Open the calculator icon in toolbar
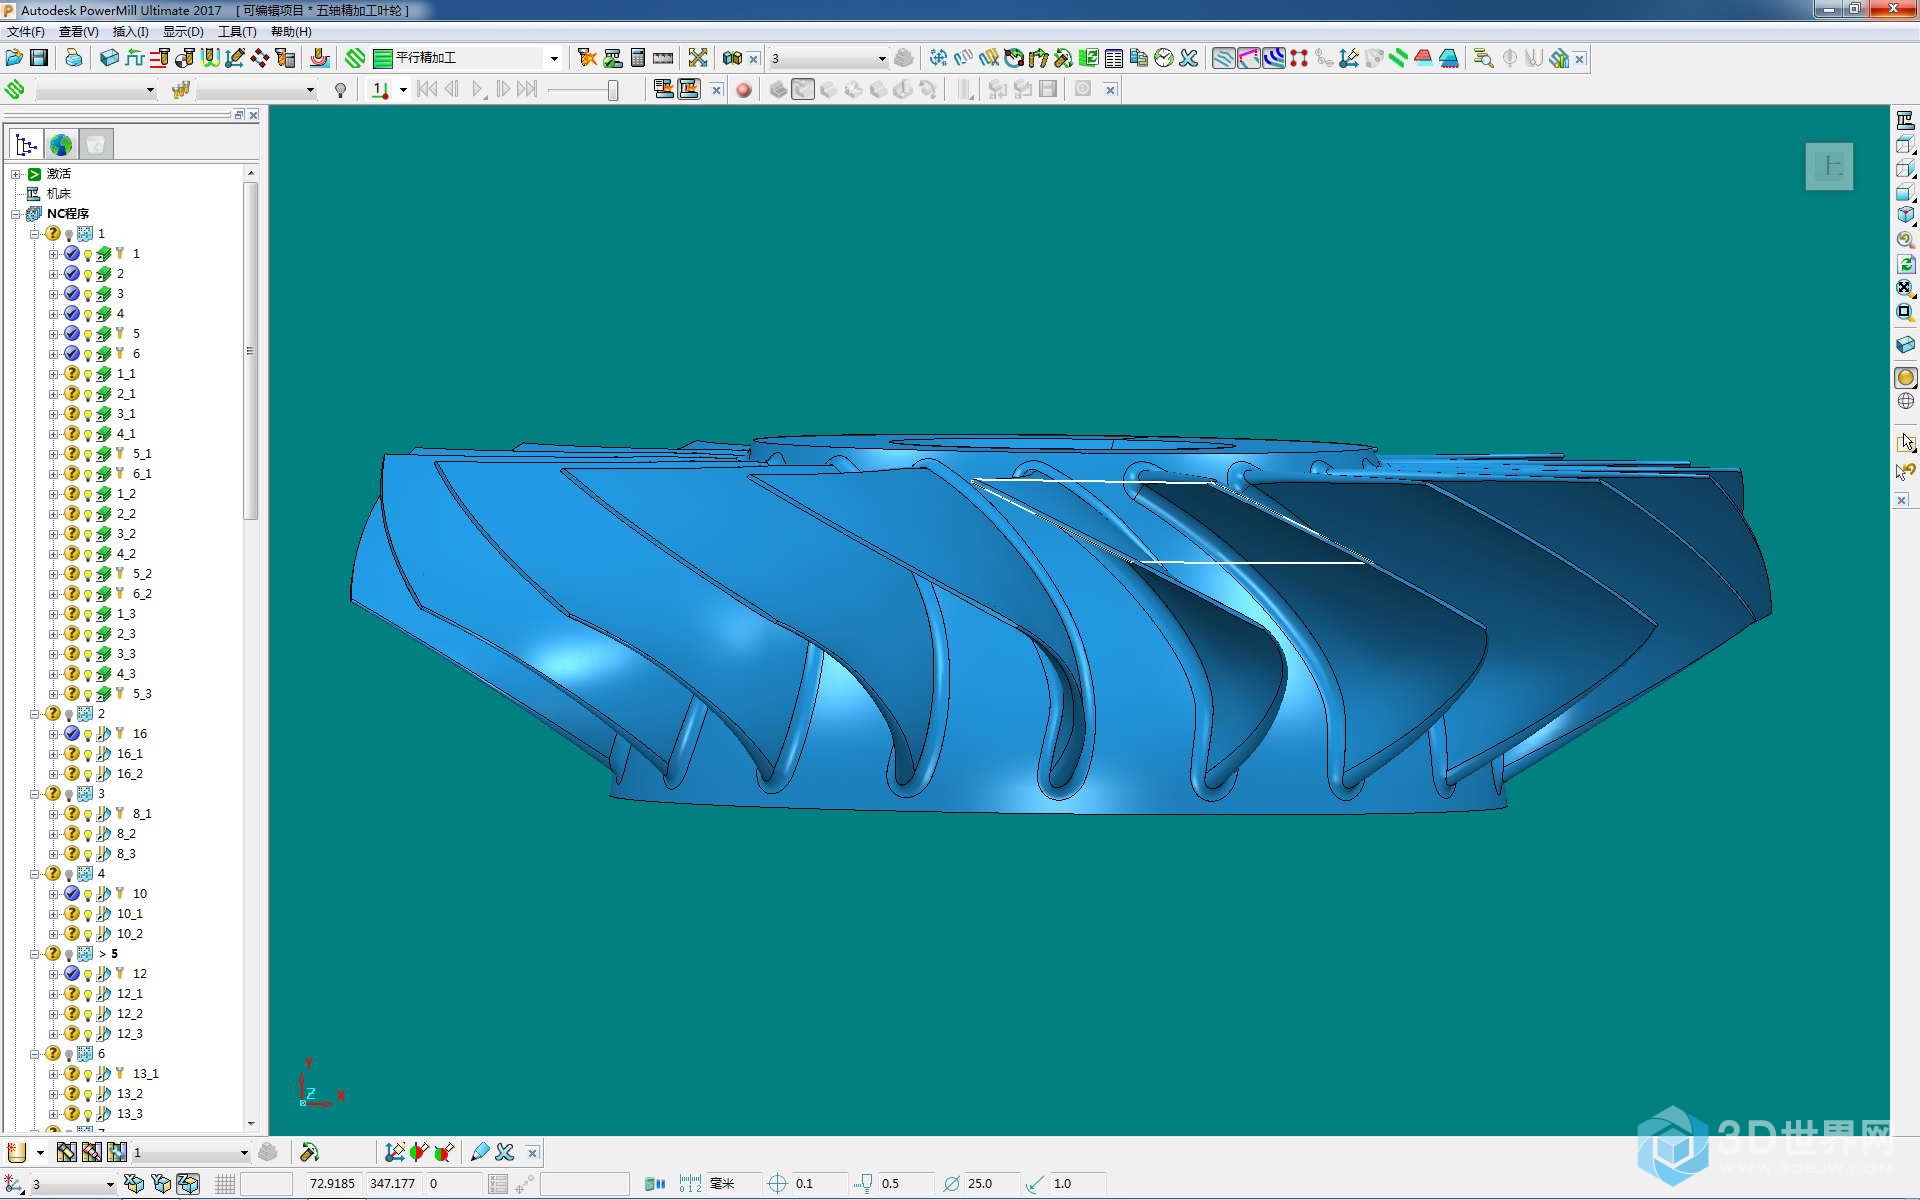This screenshot has width=1920, height=1200. (x=638, y=58)
